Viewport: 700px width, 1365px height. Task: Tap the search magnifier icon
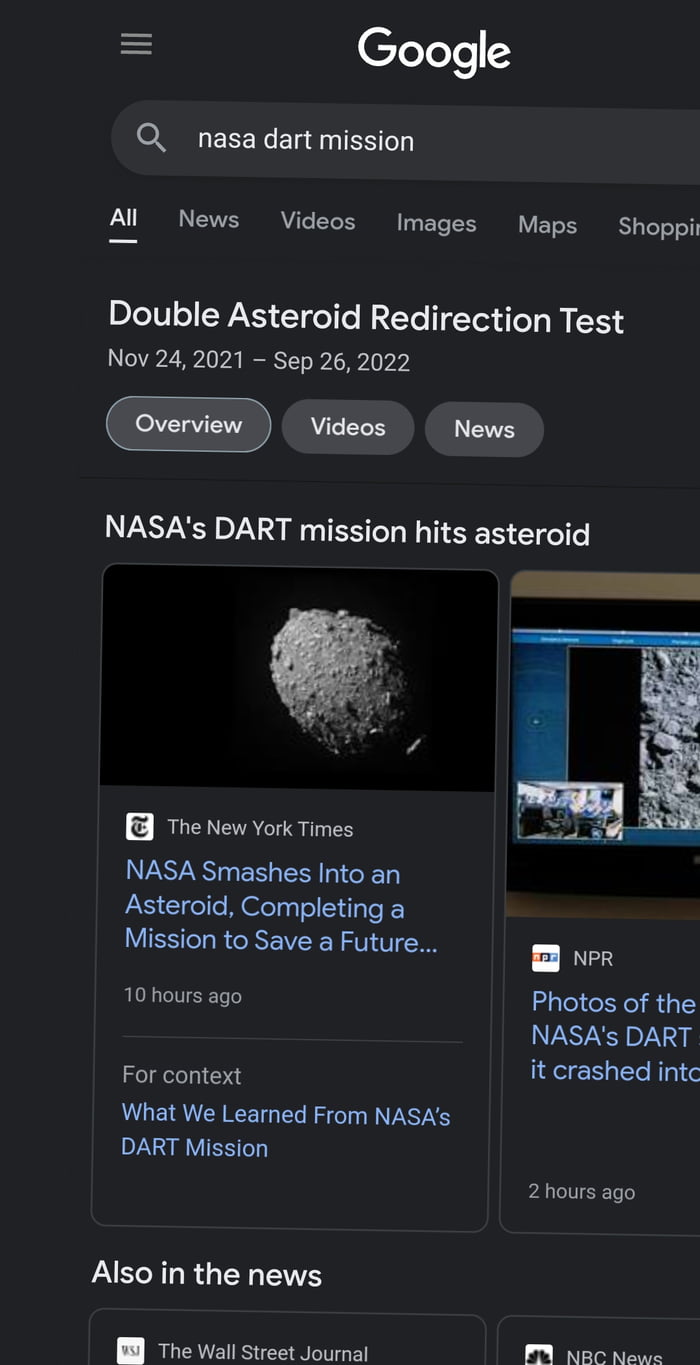151,138
